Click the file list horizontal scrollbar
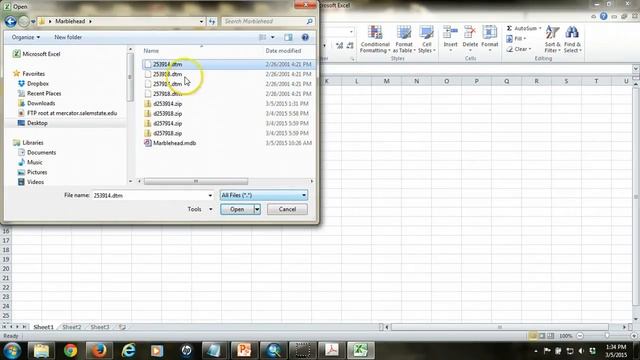Viewport: 640px width, 360px height. pyautogui.click(x=196, y=181)
